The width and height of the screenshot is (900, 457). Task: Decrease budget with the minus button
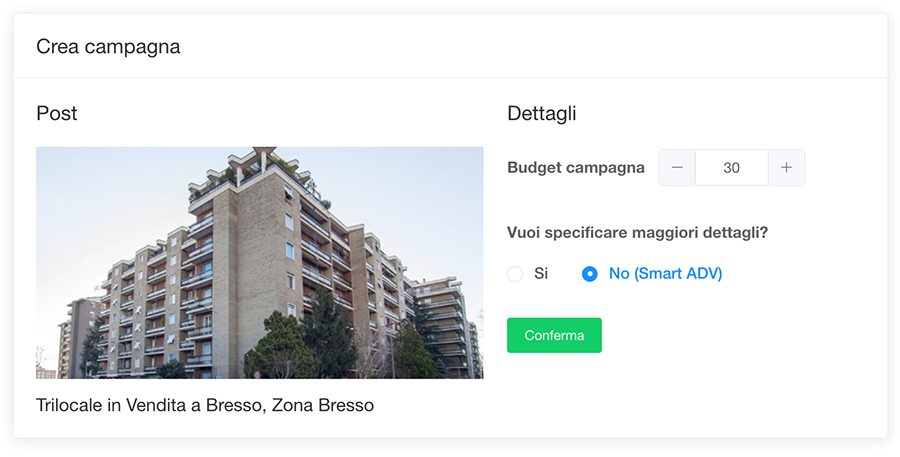pos(677,168)
